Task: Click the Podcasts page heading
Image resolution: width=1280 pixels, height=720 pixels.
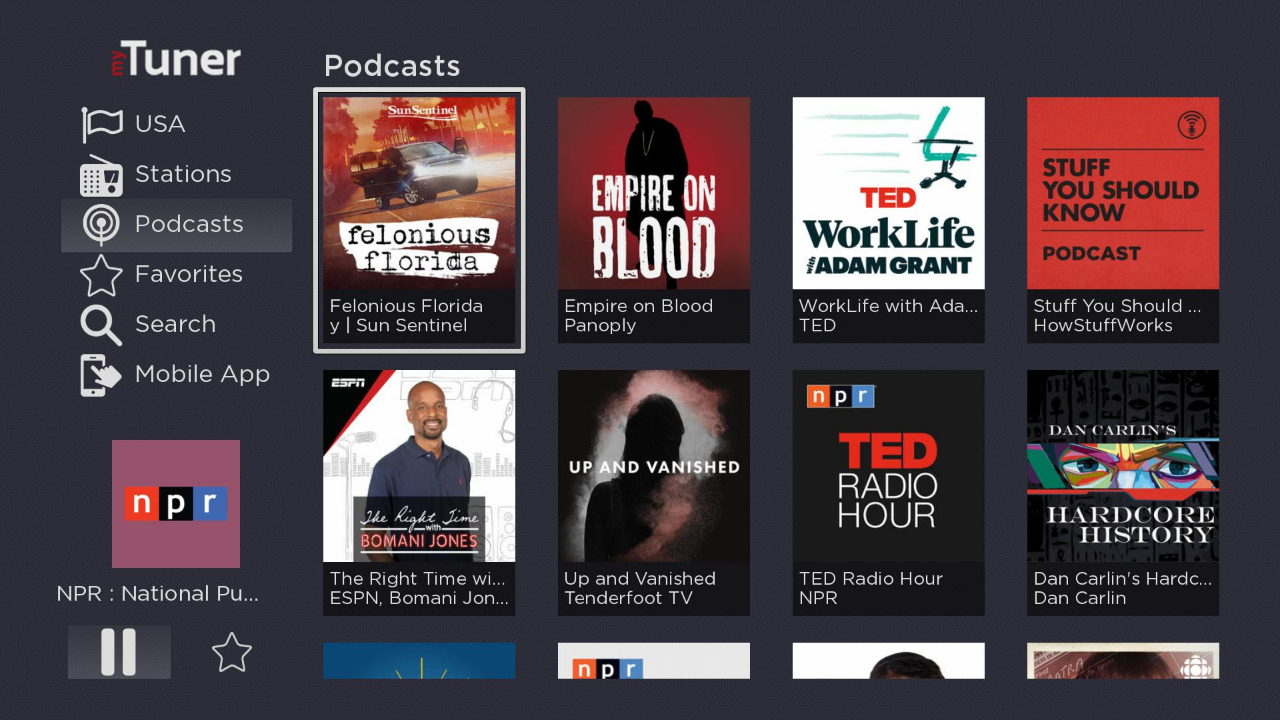Action: 392,66
